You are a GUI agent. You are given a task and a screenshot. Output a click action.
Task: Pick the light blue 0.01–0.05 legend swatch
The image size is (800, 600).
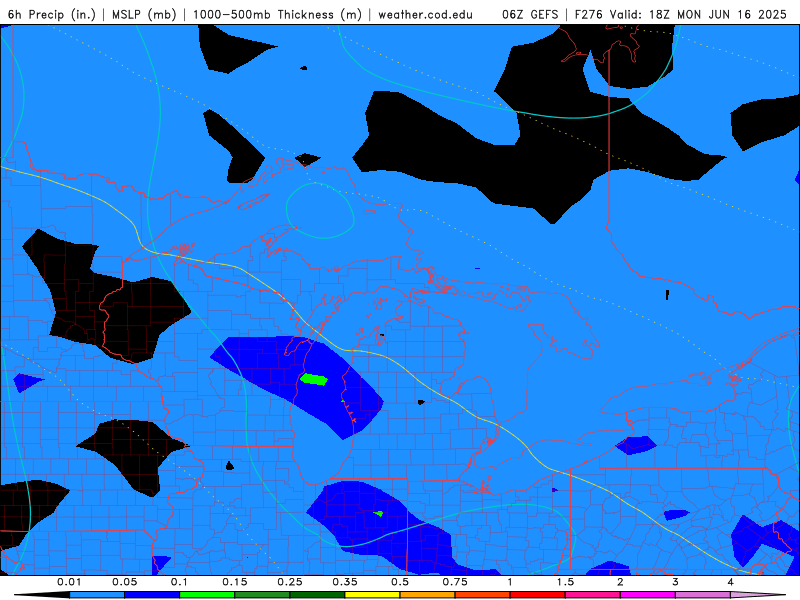(x=97, y=595)
